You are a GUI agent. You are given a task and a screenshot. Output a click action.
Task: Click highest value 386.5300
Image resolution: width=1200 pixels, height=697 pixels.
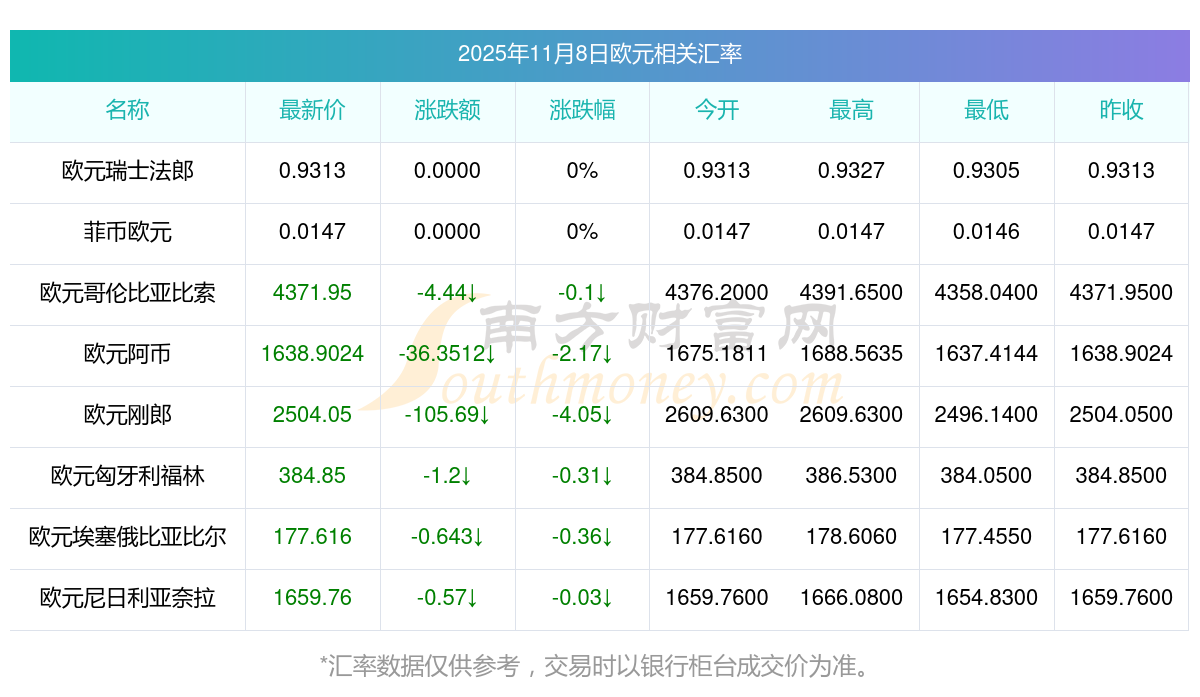tap(851, 476)
